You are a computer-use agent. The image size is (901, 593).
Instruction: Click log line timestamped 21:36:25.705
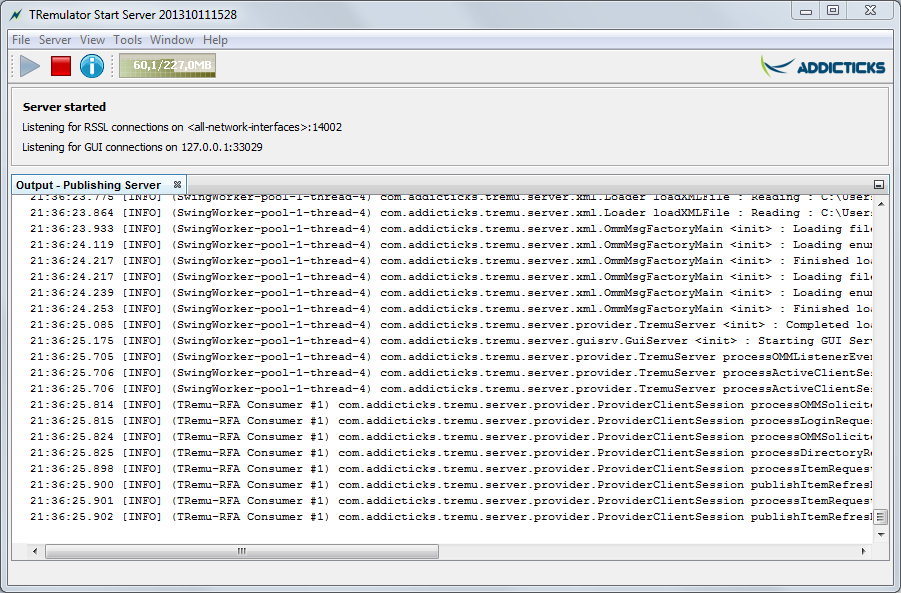tap(450, 357)
